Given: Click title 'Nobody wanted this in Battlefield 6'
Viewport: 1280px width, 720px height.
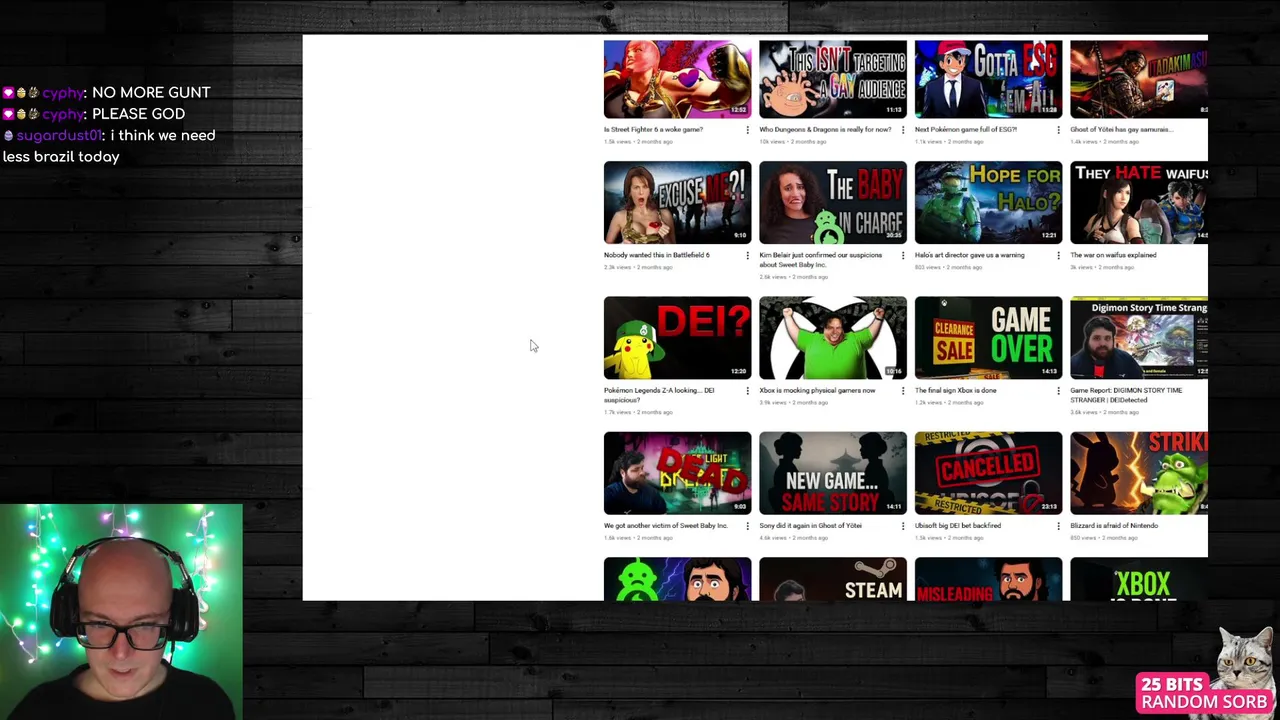Looking at the screenshot, I should pyautogui.click(x=657, y=255).
